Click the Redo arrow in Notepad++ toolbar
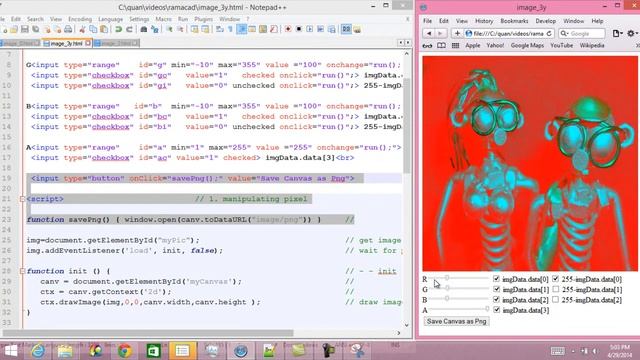This screenshot has height=360, width=640. [x=129, y=29]
